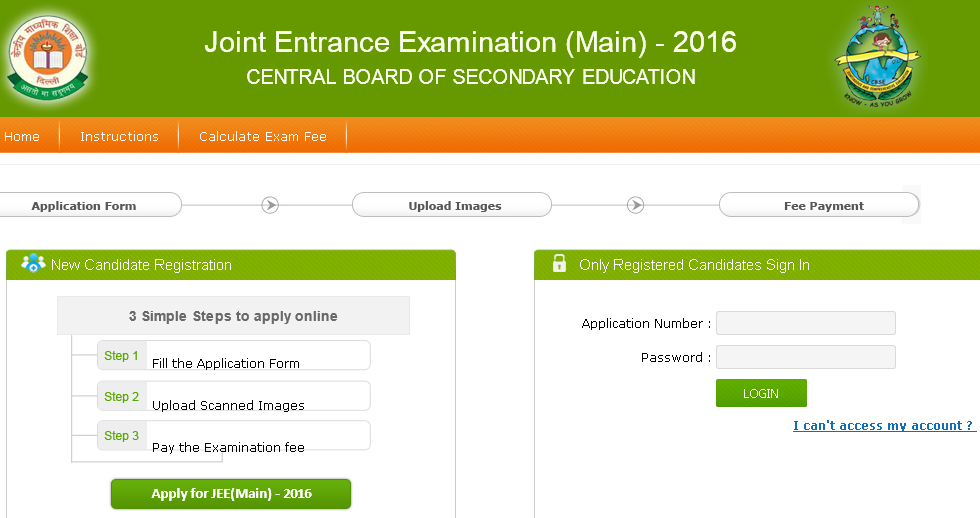Select the Upload Images step pill
980x518 pixels.
pyautogui.click(x=454, y=206)
